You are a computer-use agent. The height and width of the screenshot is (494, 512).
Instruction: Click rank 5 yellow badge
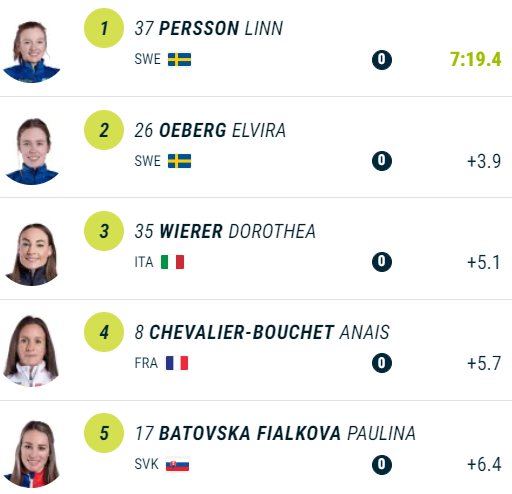tap(104, 433)
